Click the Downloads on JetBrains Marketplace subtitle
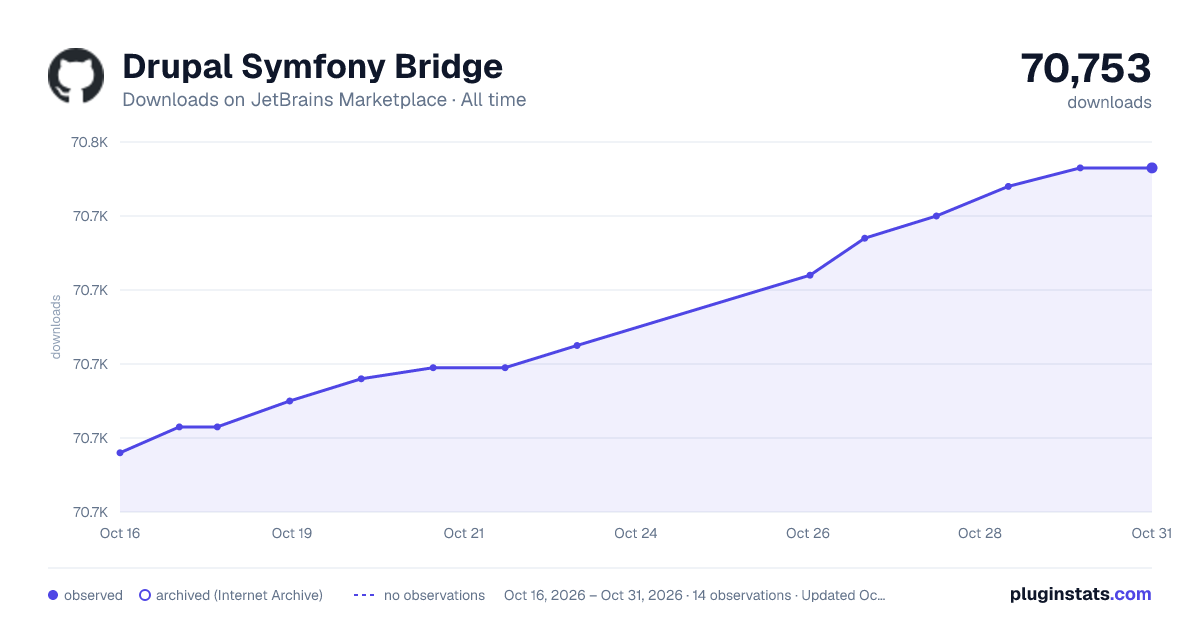 point(324,100)
